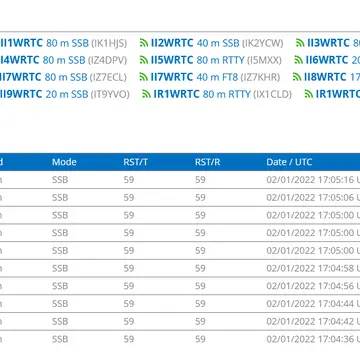The image size is (360, 360).
Task: Click operator callsign (I5MXX)
Action: pos(264,60)
